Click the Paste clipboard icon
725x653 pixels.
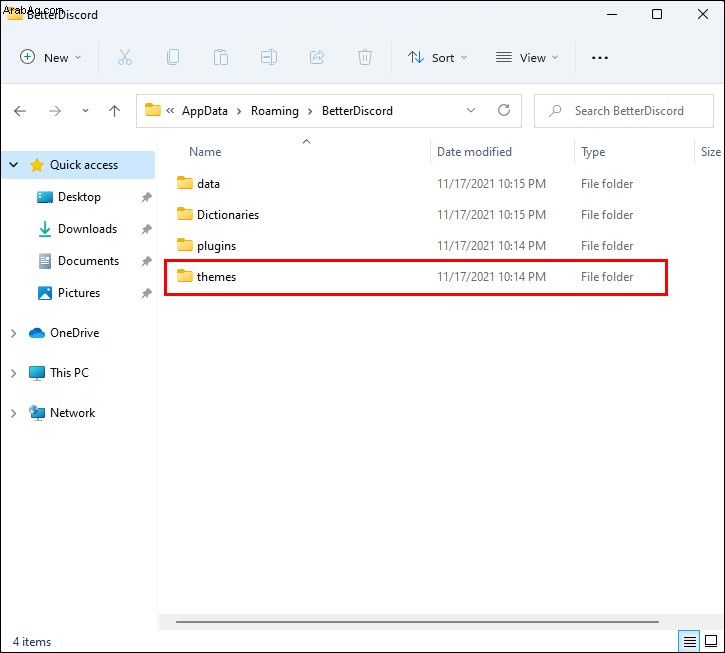tap(221, 57)
